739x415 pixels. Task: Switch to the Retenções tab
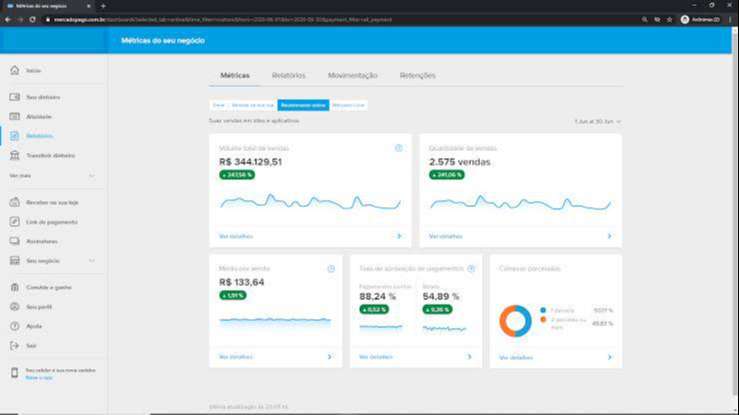point(417,75)
